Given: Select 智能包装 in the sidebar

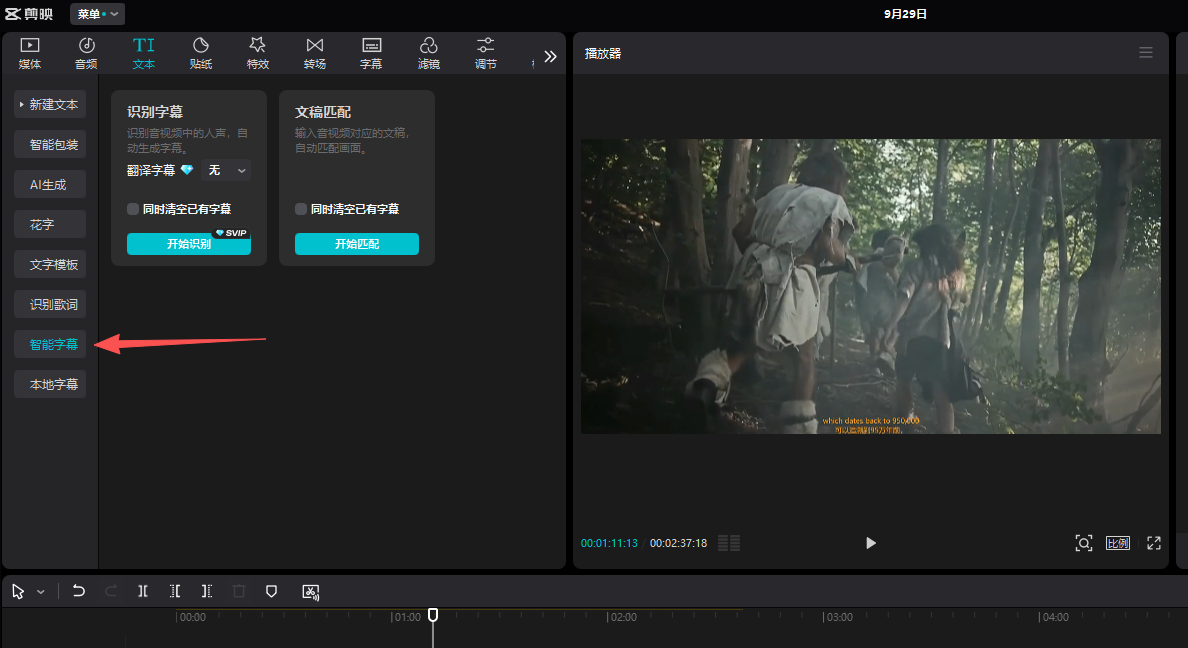Looking at the screenshot, I should click(50, 144).
